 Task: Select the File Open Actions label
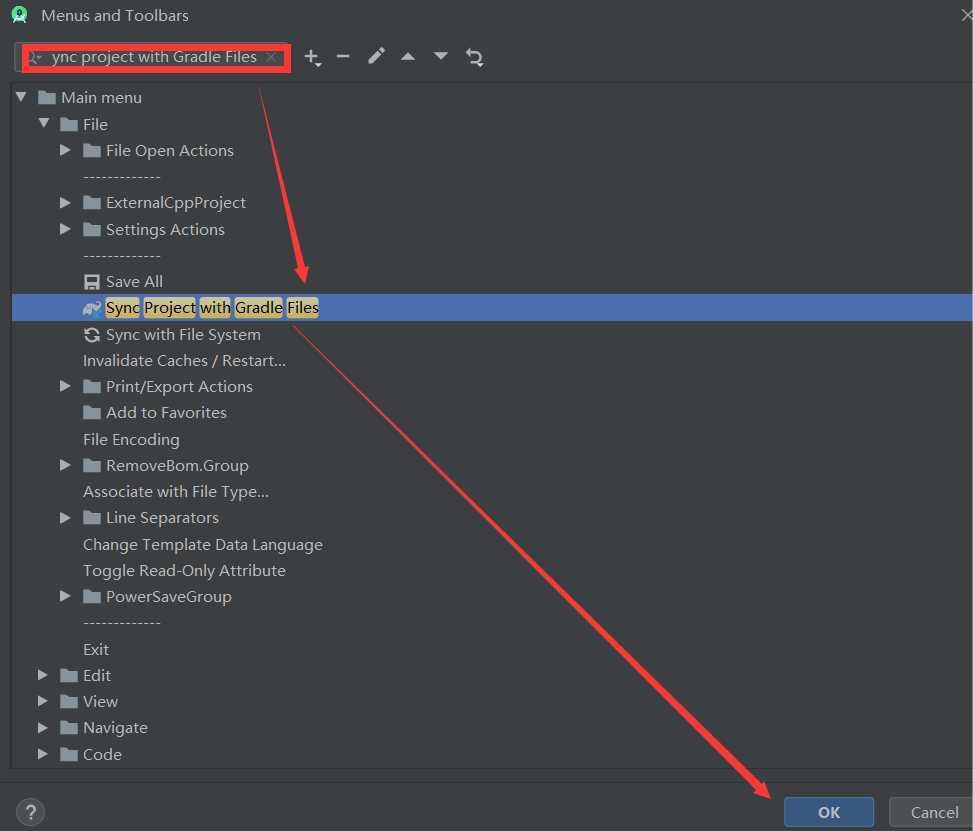pos(169,151)
